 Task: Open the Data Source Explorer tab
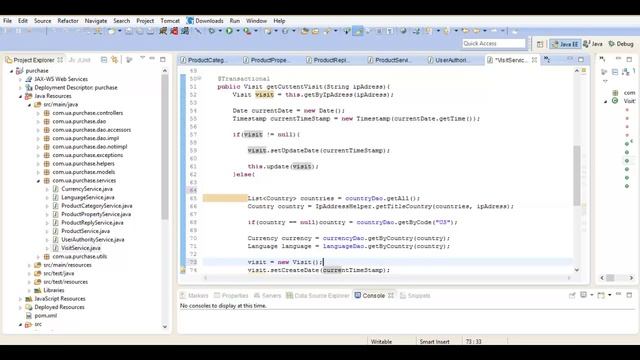318,296
